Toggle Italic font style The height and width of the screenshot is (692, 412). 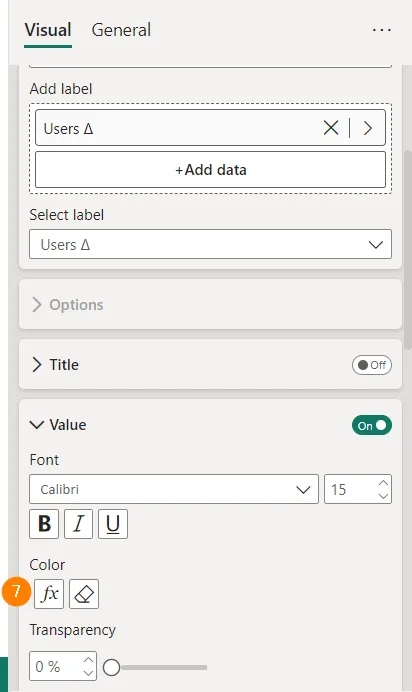pos(79,524)
